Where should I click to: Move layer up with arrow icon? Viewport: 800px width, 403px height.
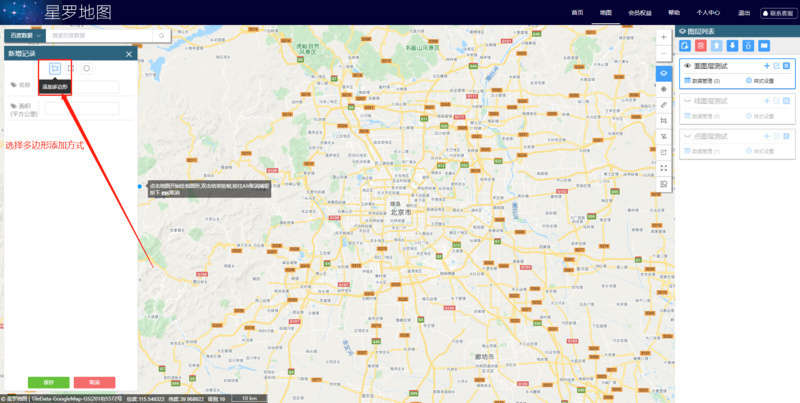click(717, 46)
